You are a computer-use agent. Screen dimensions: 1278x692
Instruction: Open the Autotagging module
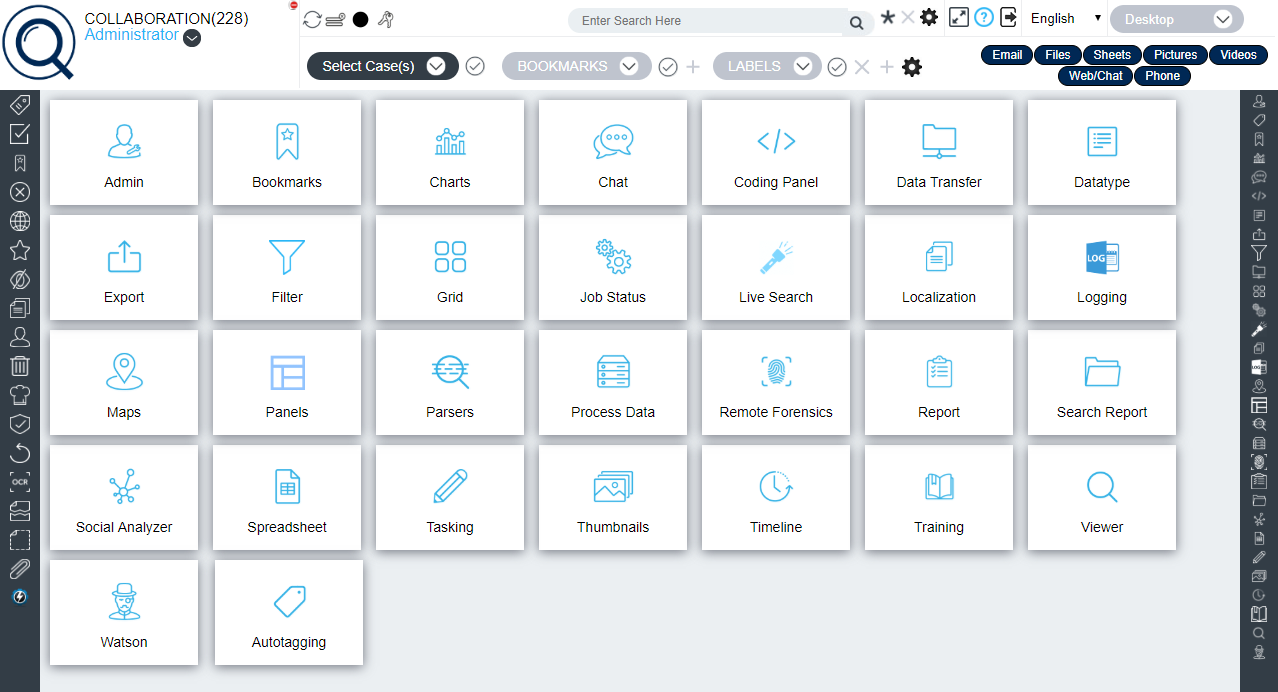tap(288, 612)
